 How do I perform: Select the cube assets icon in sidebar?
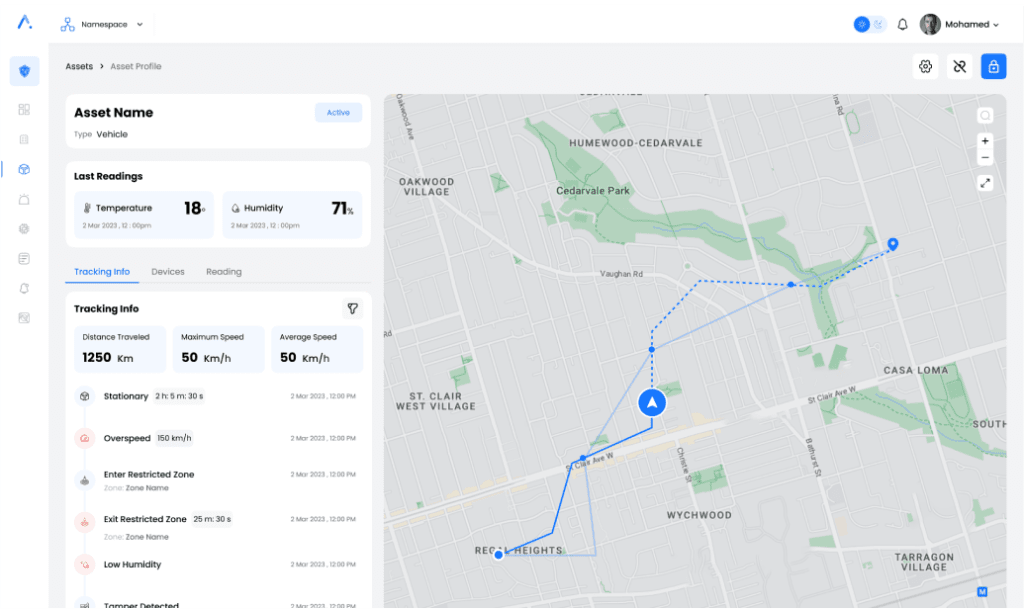click(x=24, y=169)
